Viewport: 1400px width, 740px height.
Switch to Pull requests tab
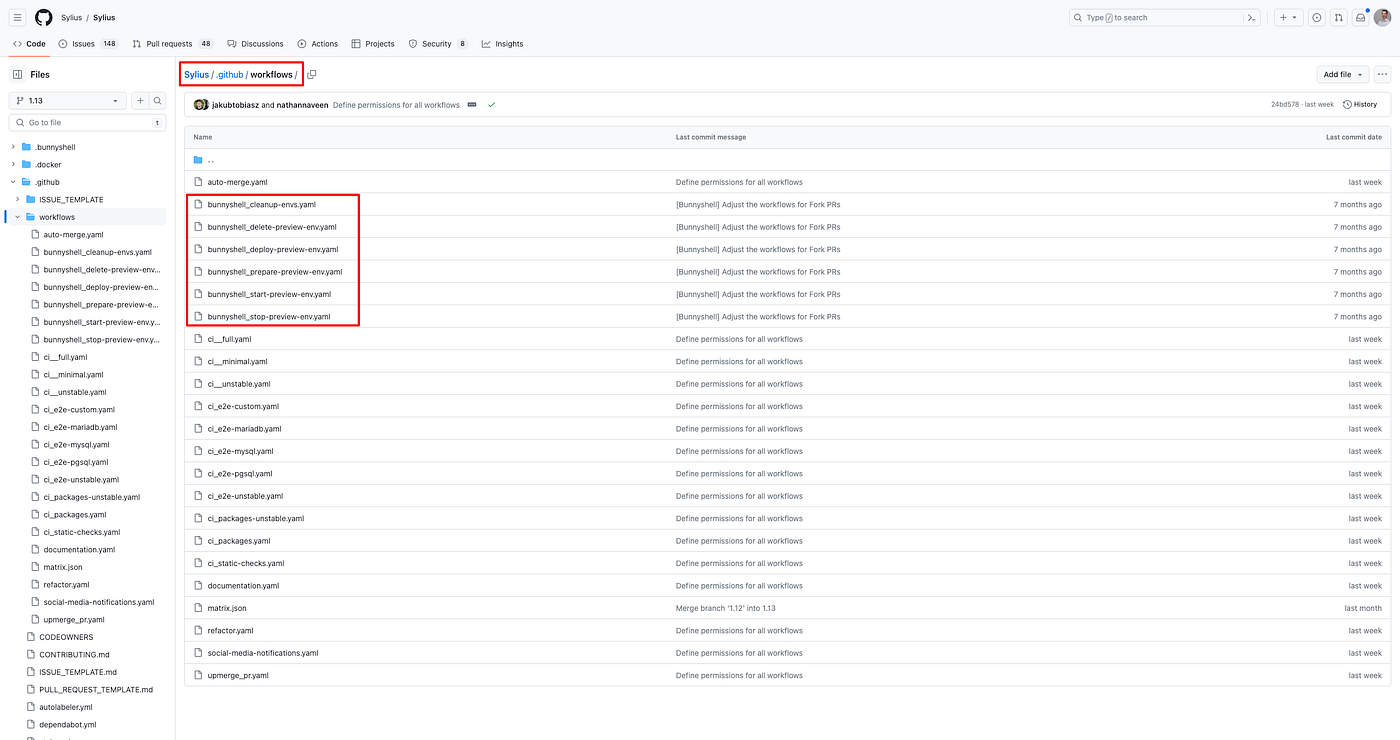173,44
